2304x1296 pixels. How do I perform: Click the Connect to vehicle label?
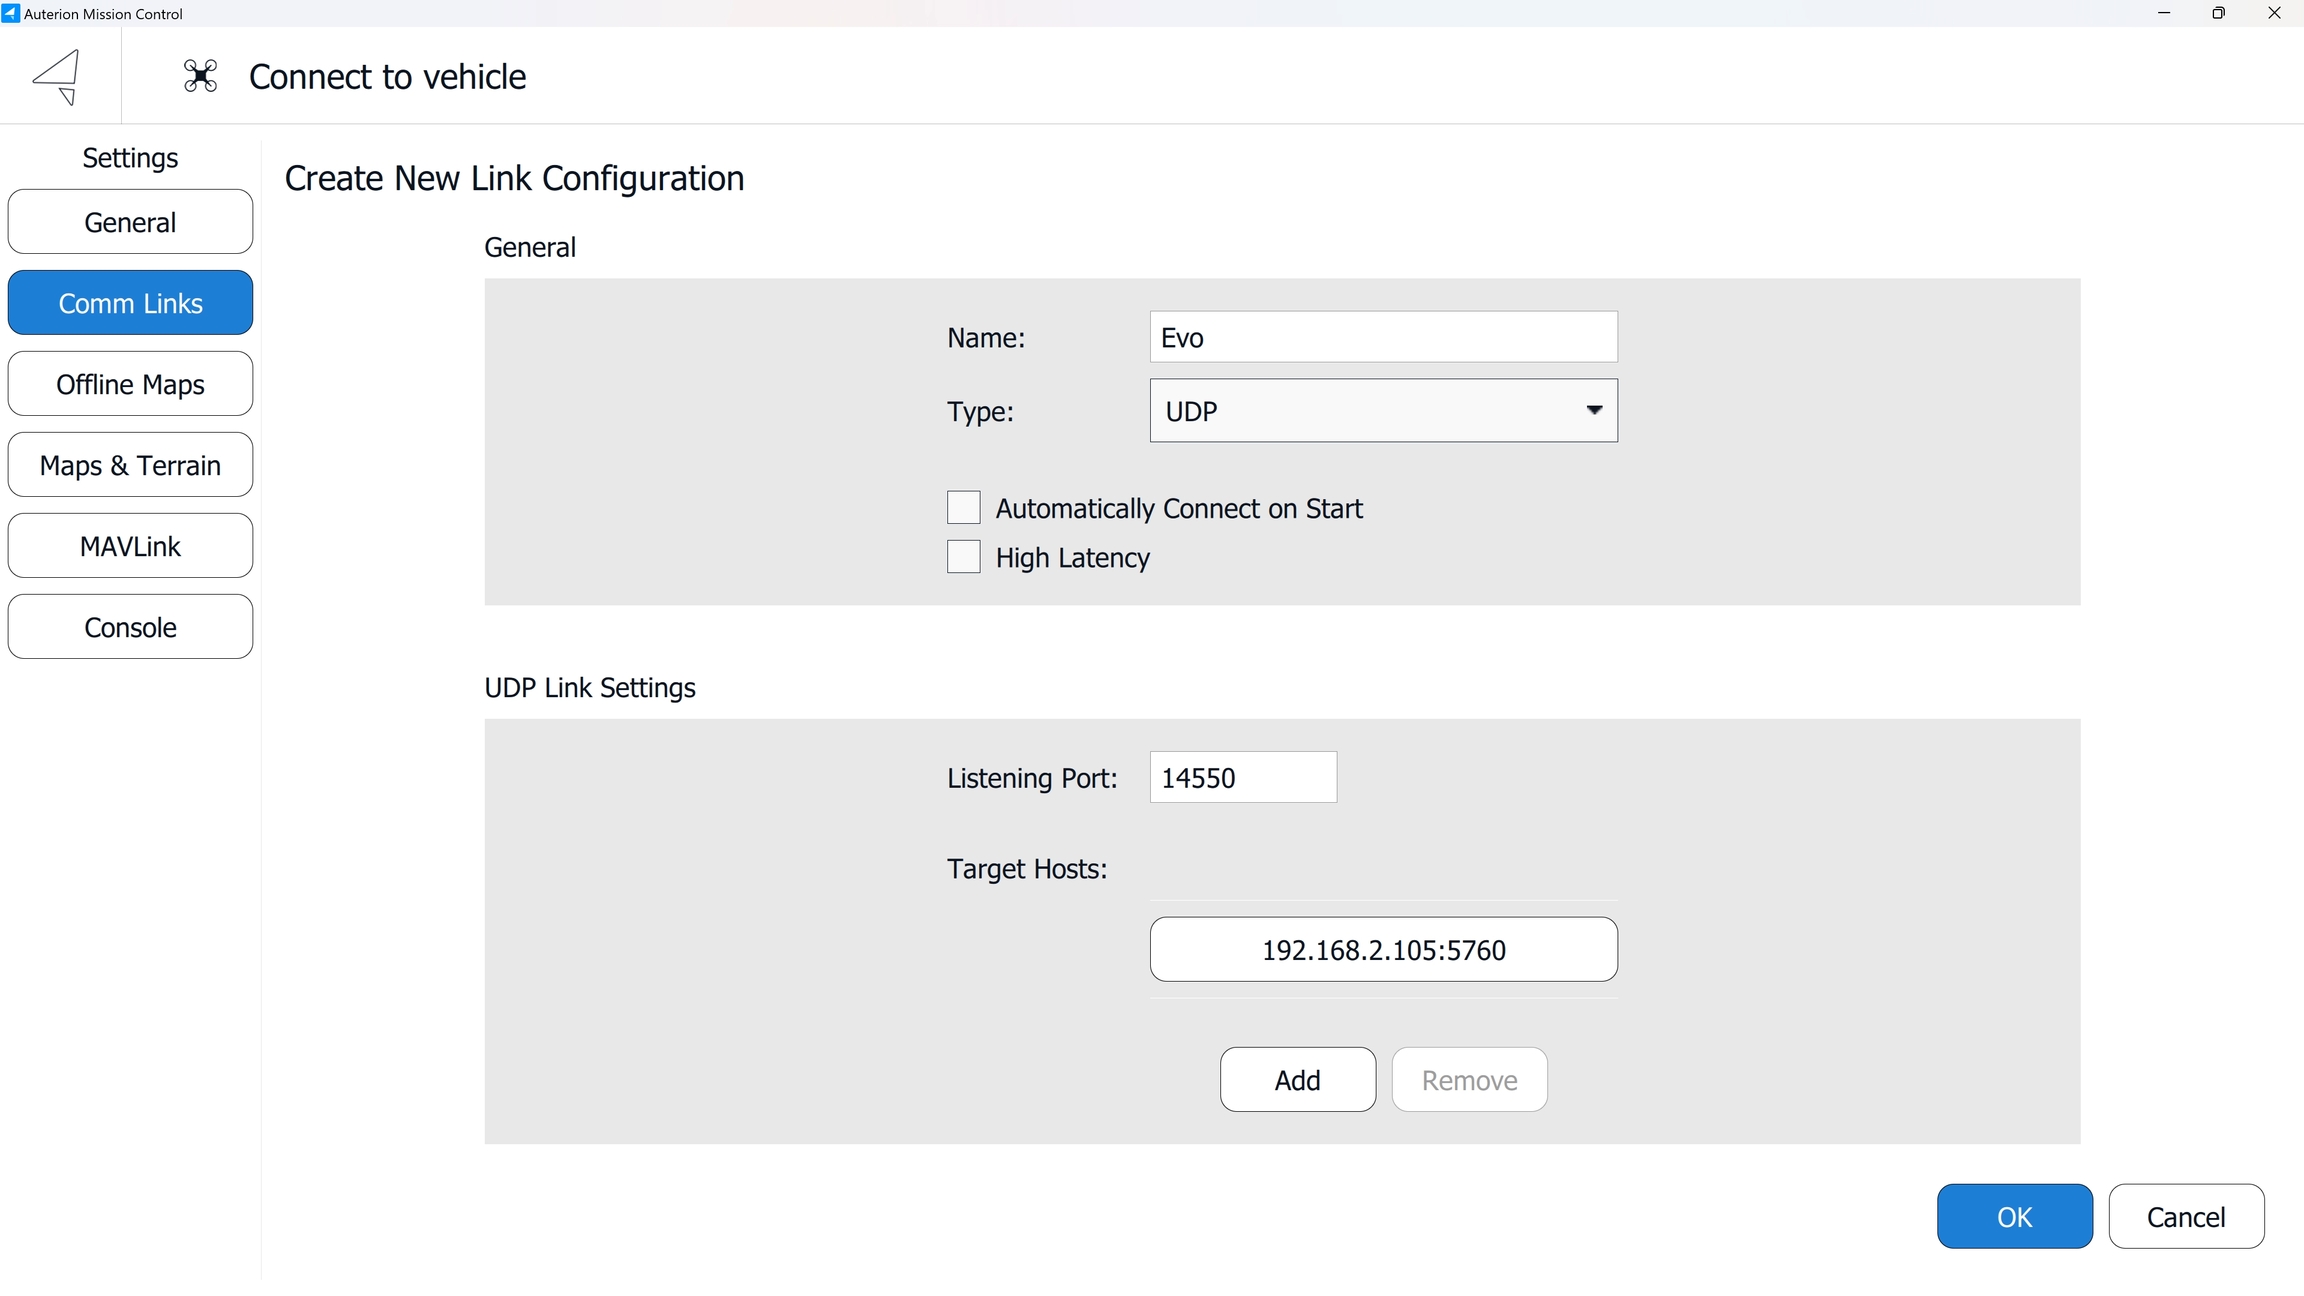(387, 77)
